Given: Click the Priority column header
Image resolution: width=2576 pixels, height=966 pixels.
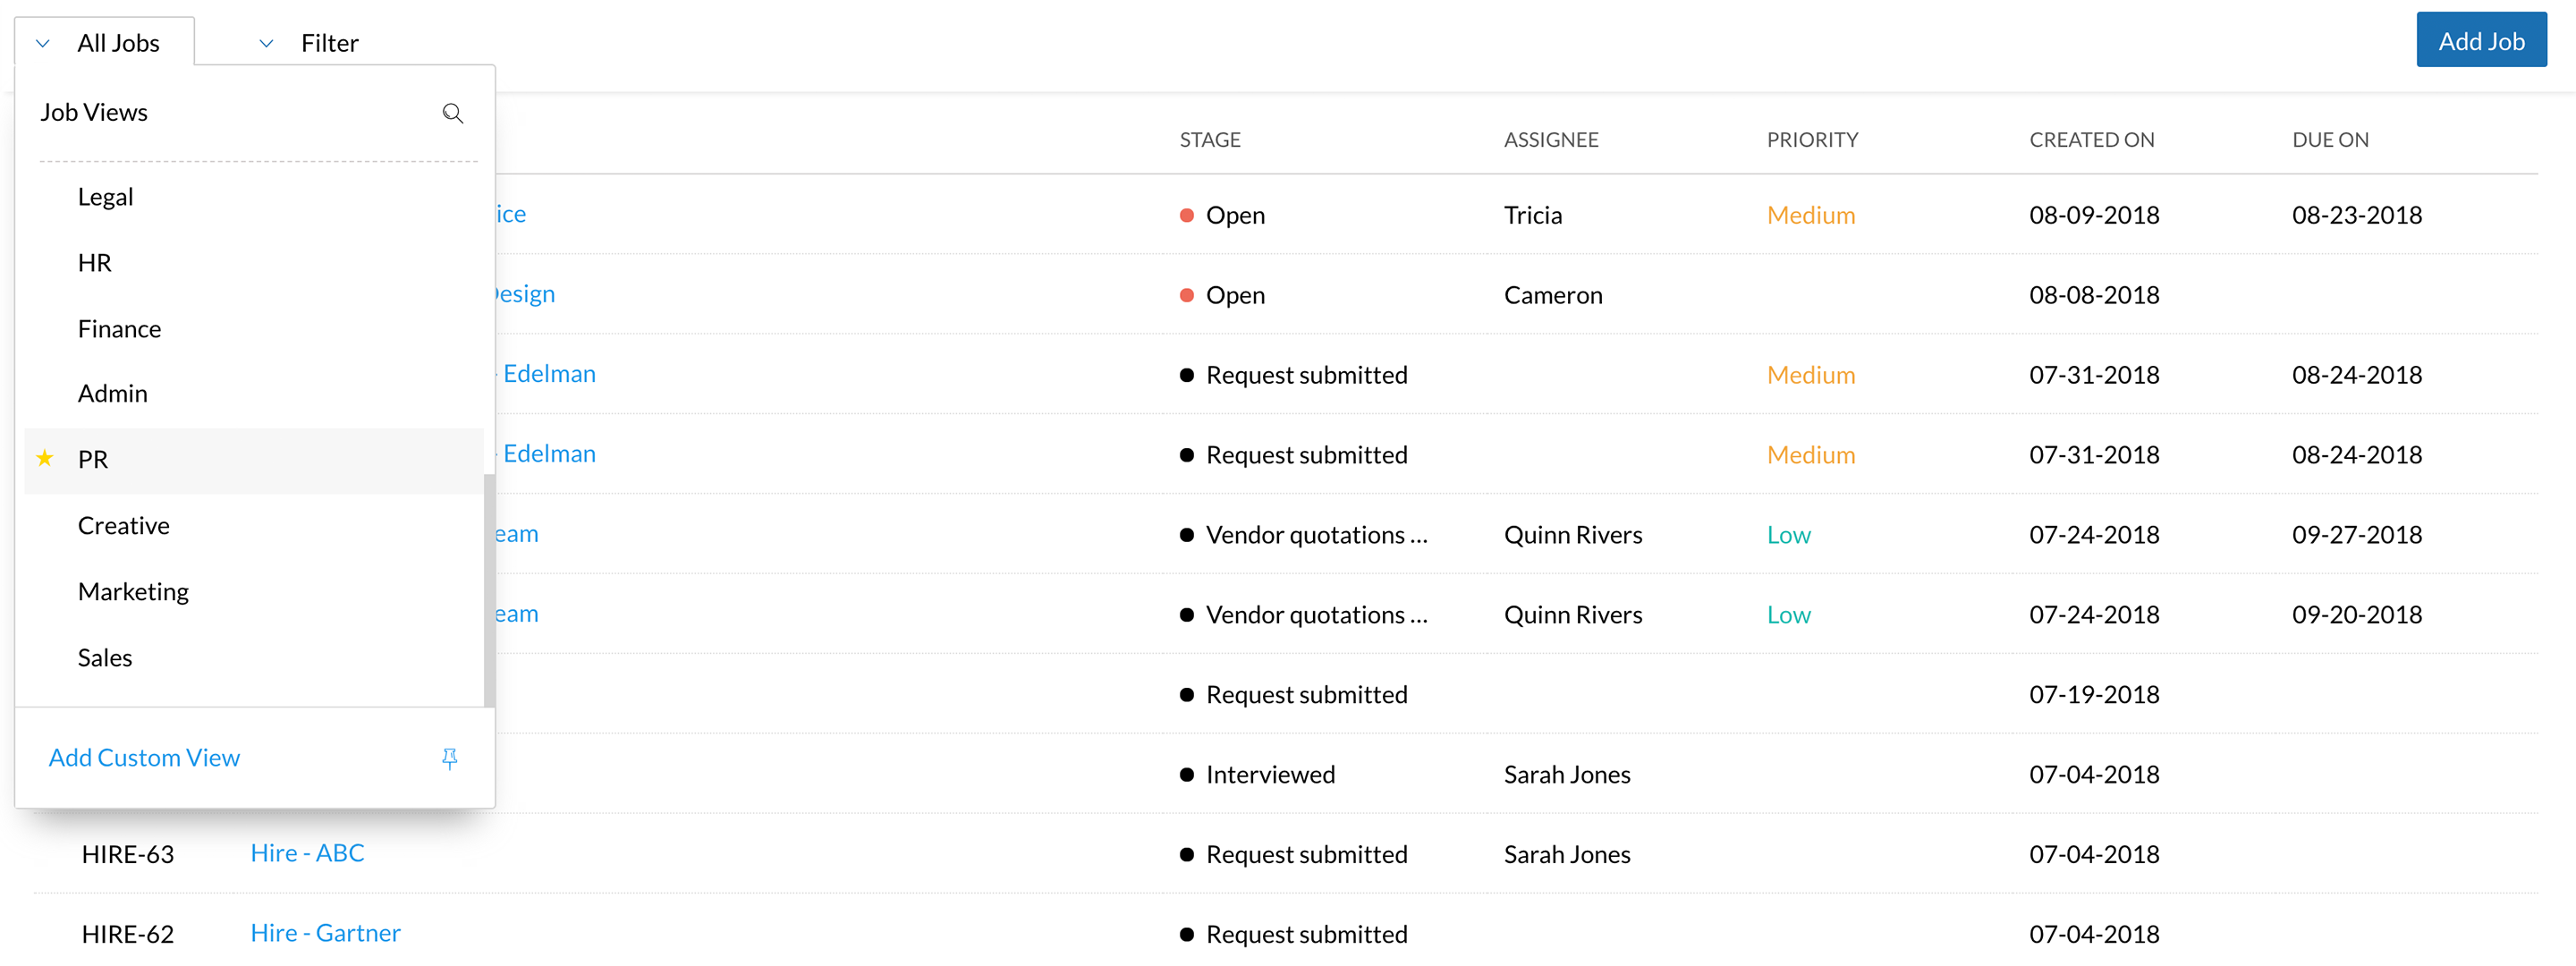Looking at the screenshot, I should click(x=1811, y=140).
